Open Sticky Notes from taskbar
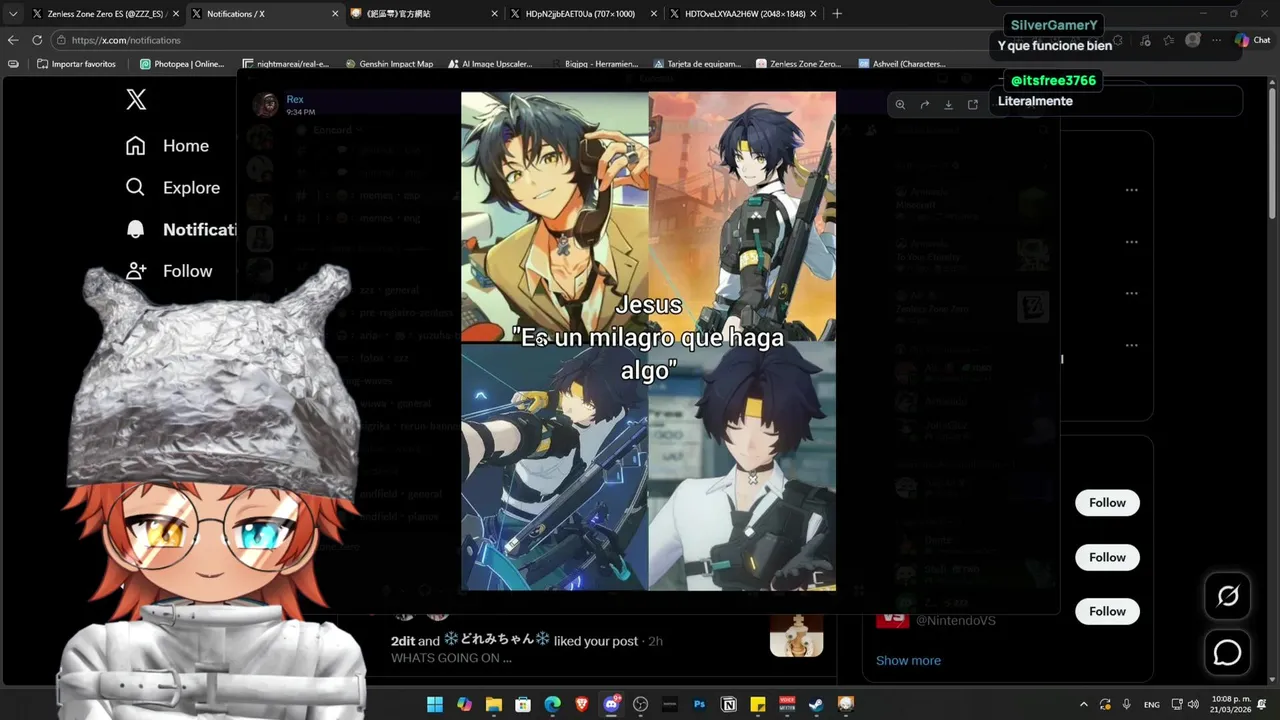 tap(758, 704)
